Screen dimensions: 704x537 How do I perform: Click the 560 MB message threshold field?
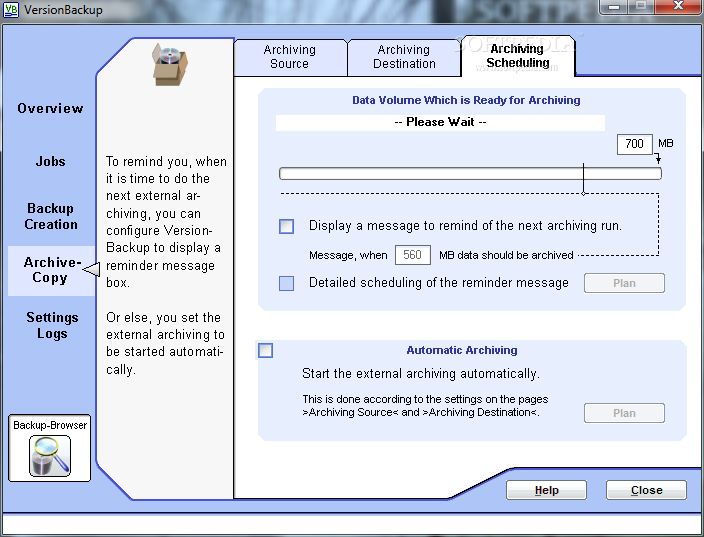413,255
